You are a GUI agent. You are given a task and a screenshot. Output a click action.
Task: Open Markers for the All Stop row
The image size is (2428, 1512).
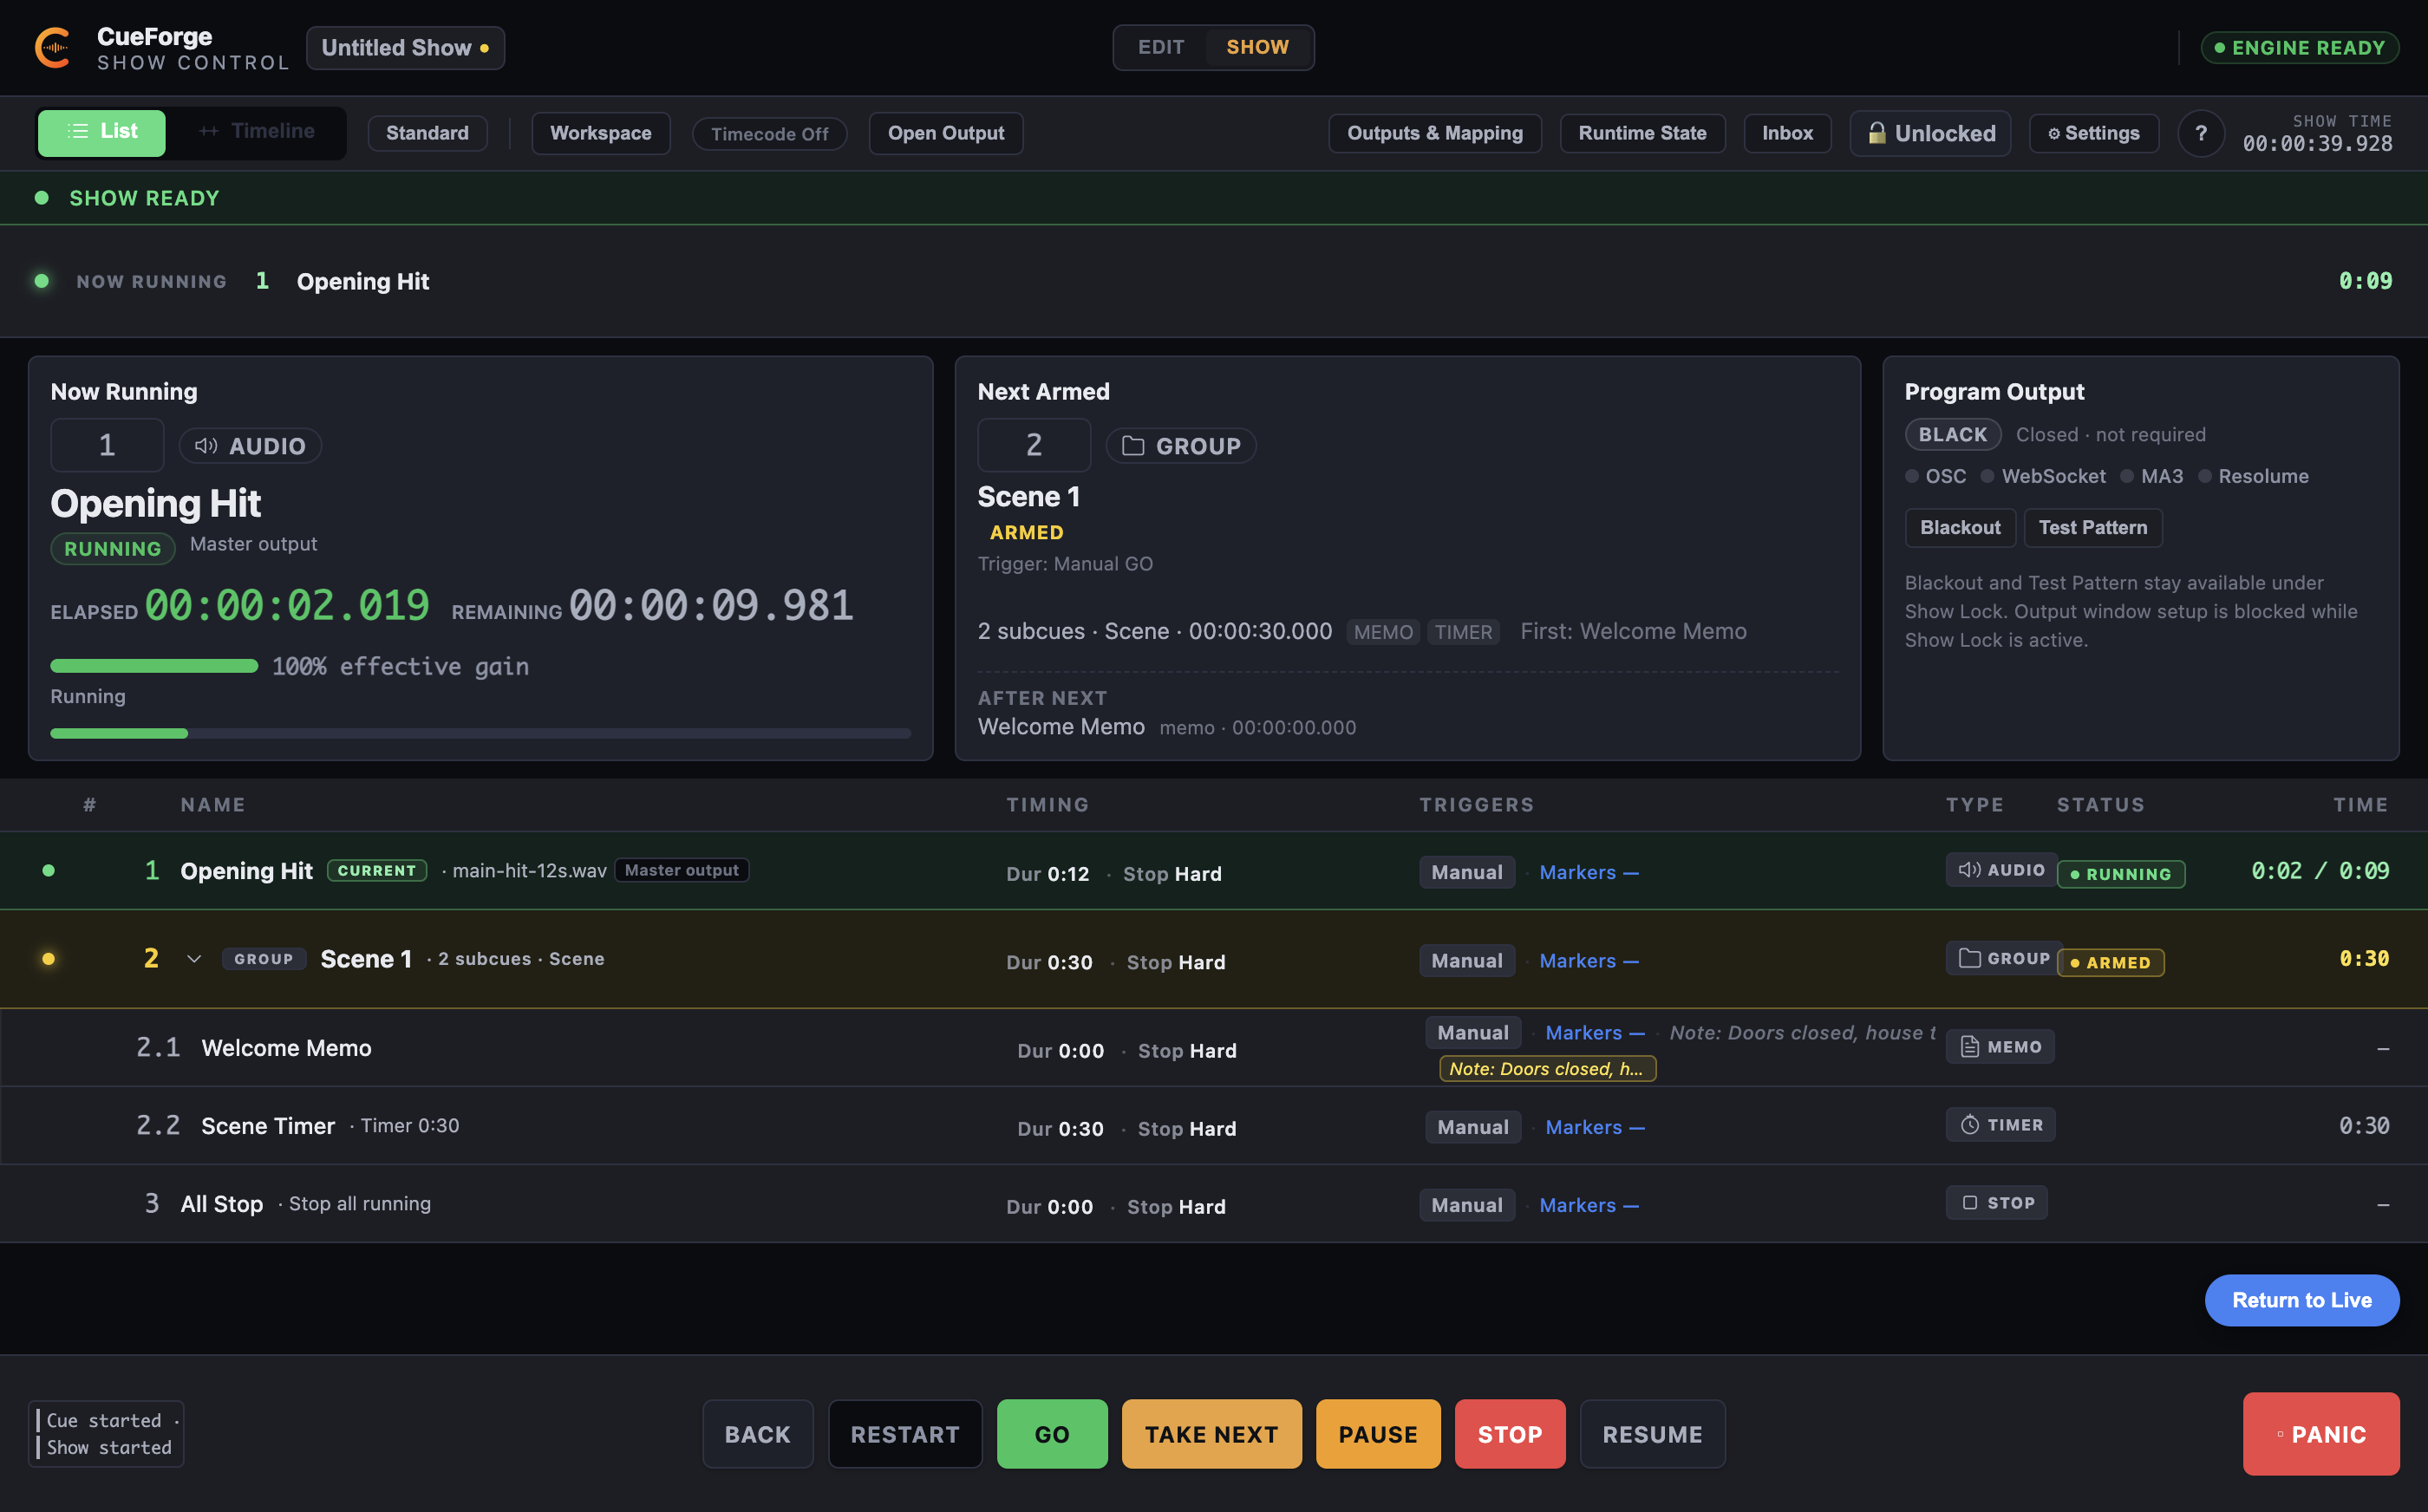1589,1205
